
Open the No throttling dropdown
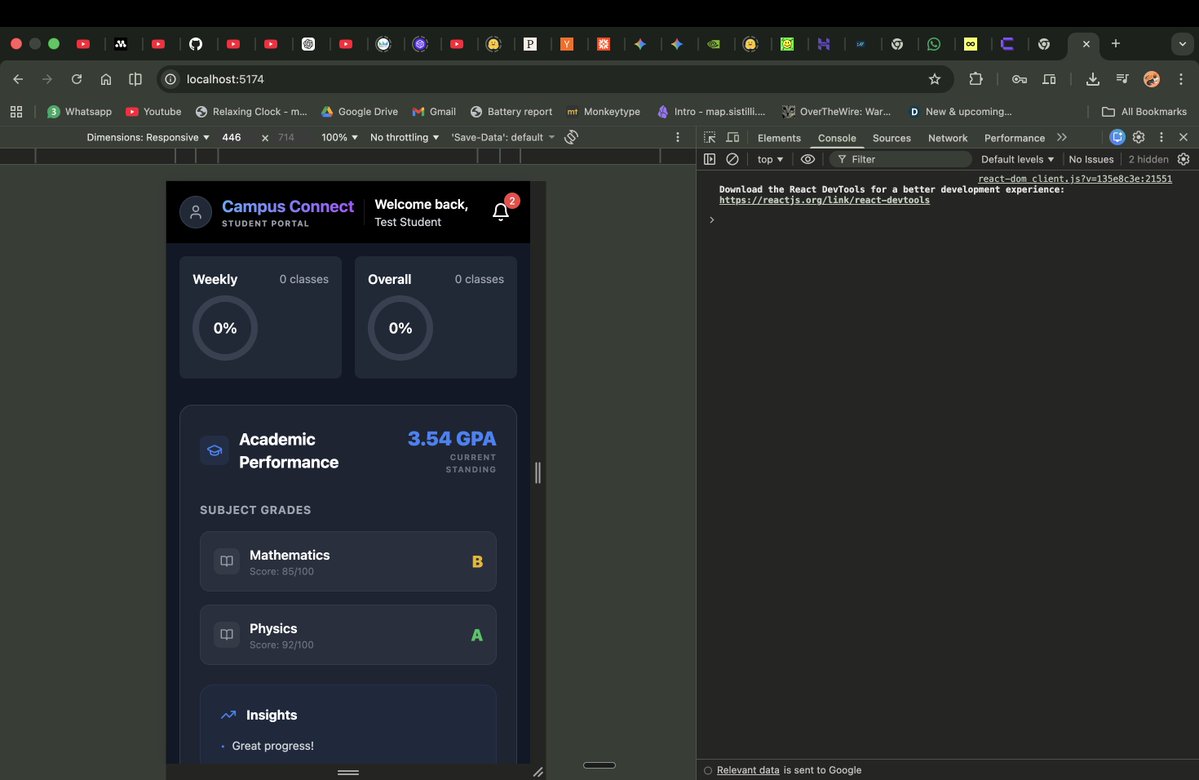[x=405, y=137]
